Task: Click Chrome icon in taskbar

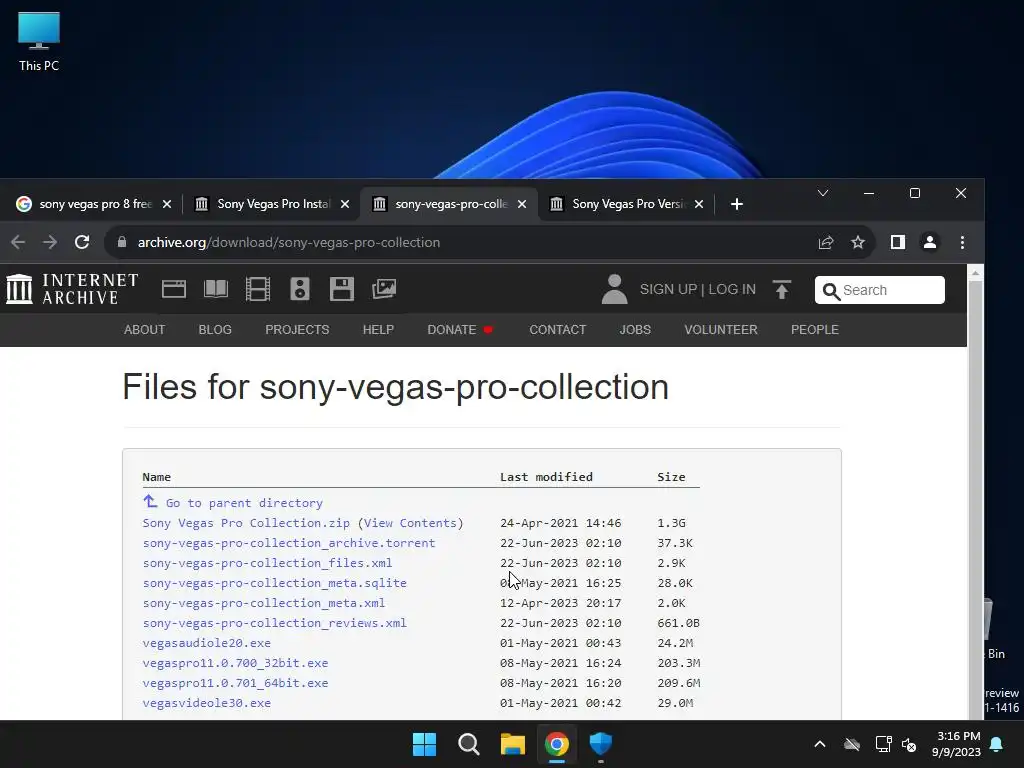Action: [556, 744]
